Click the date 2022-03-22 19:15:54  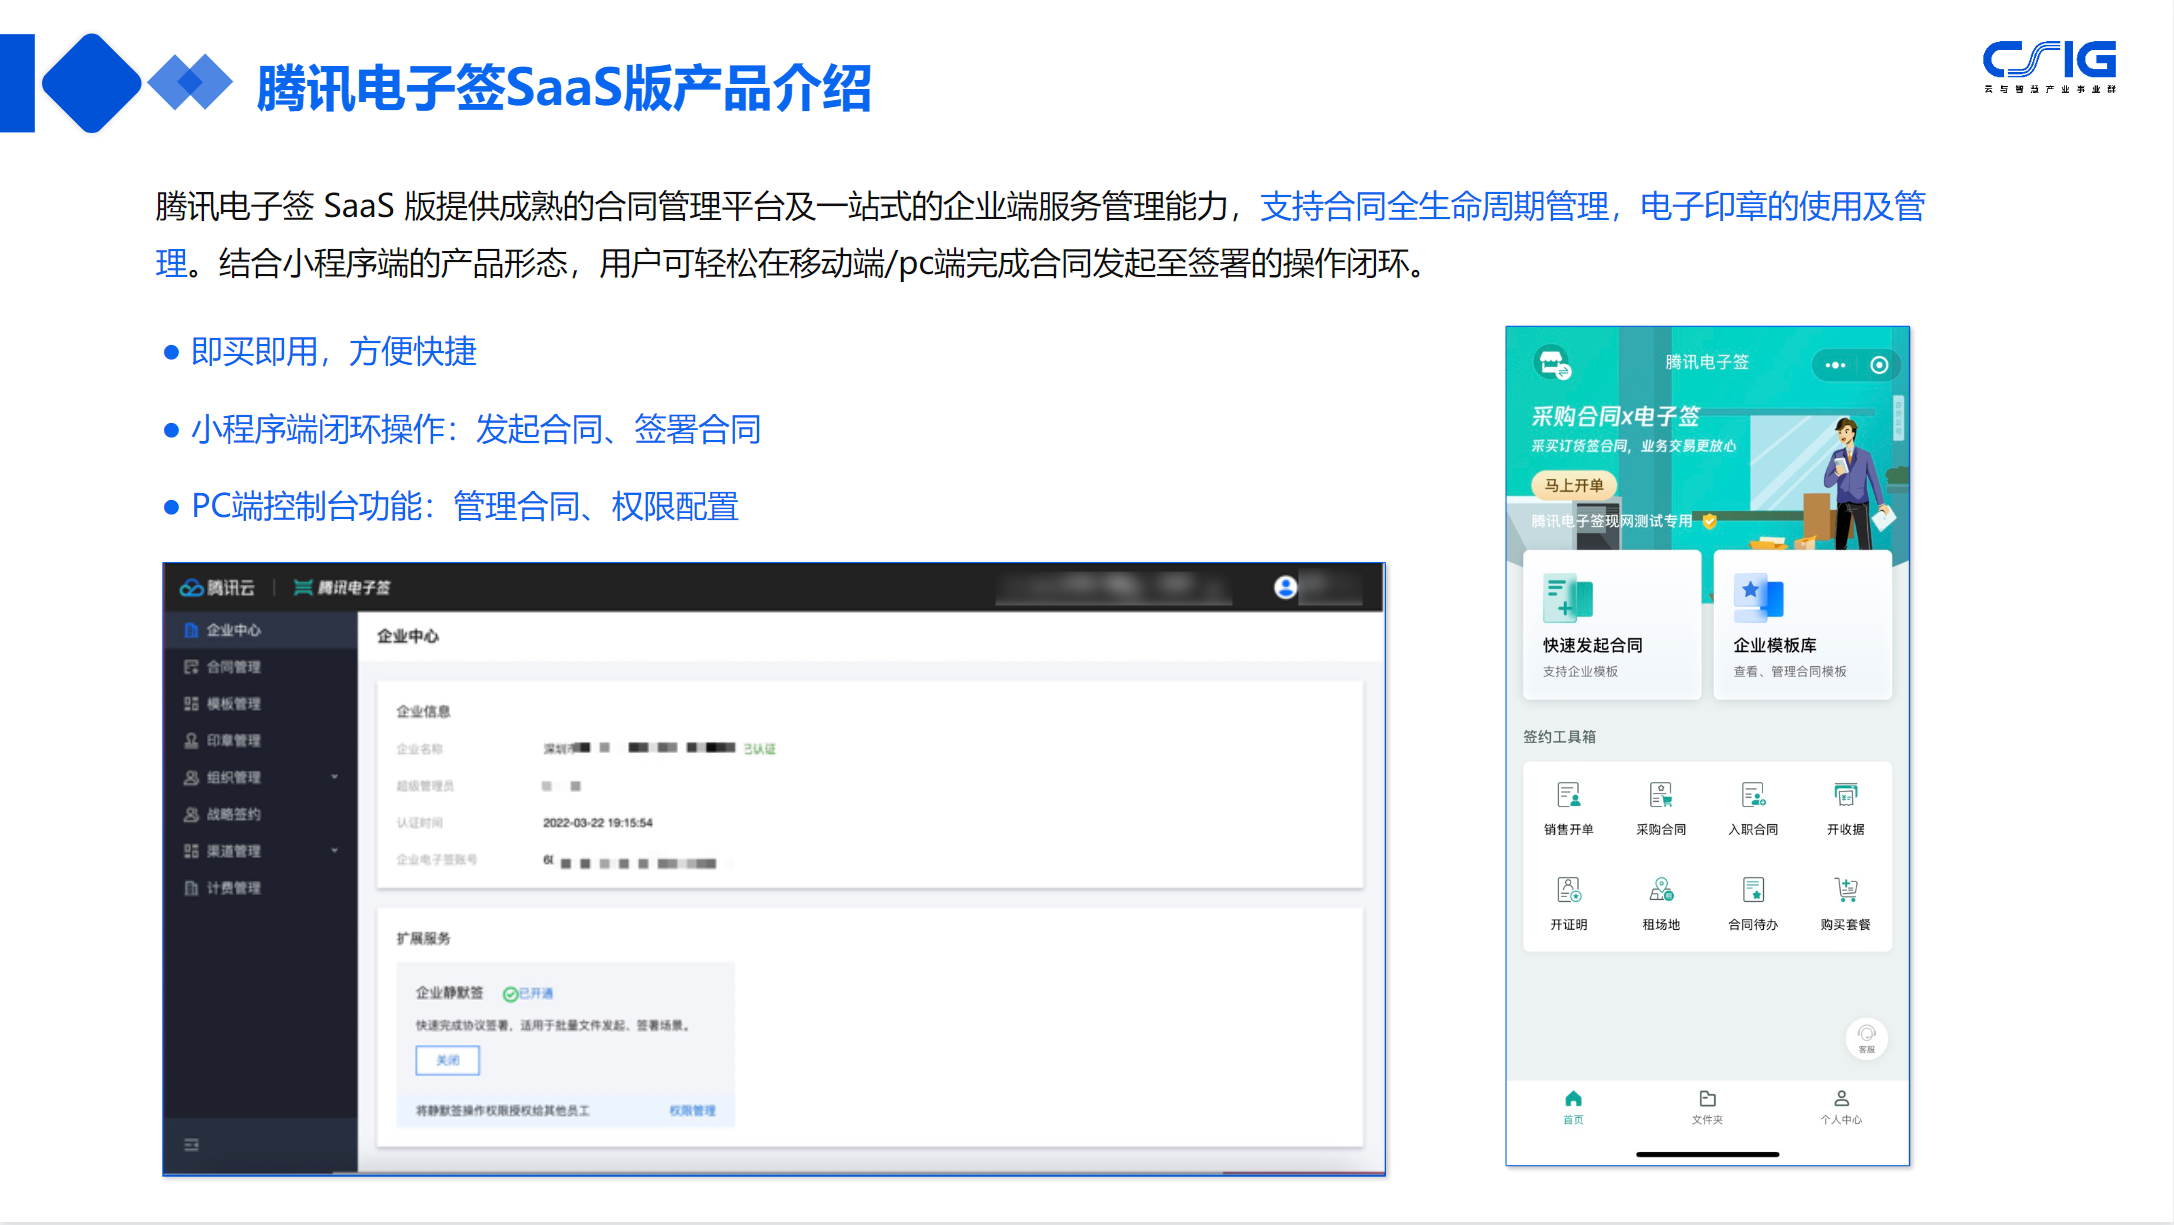[598, 823]
